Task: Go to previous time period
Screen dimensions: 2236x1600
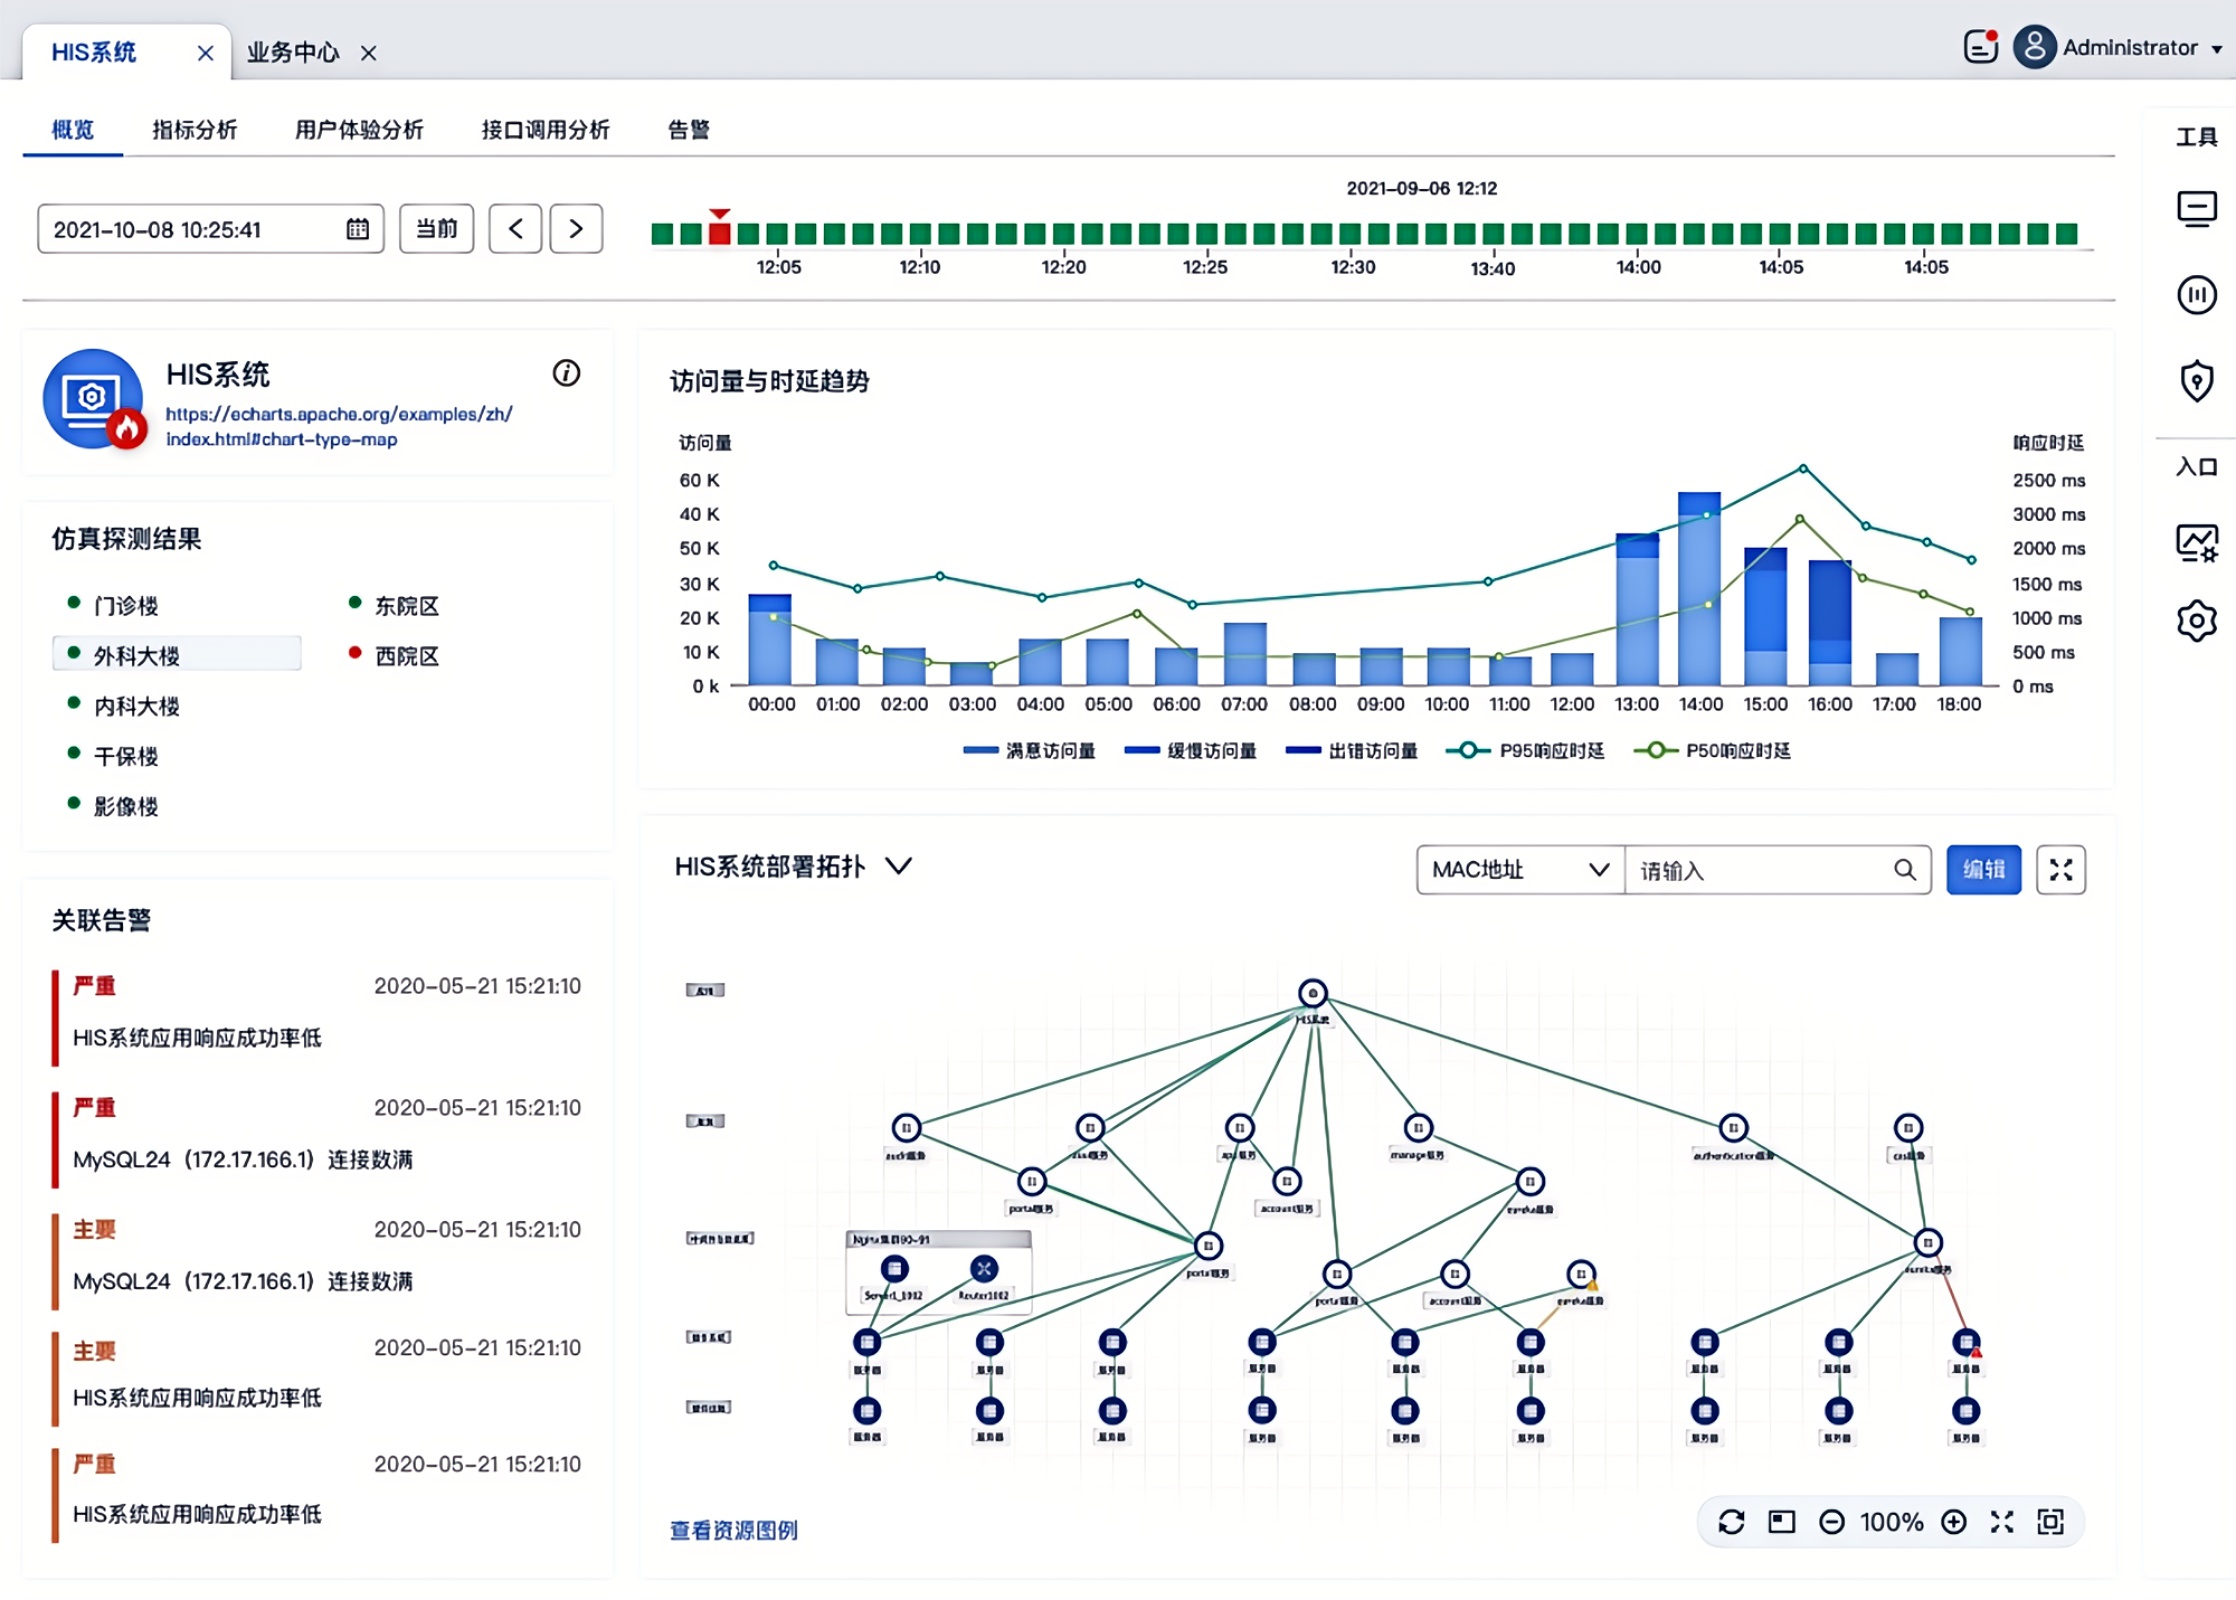Action: tap(515, 229)
